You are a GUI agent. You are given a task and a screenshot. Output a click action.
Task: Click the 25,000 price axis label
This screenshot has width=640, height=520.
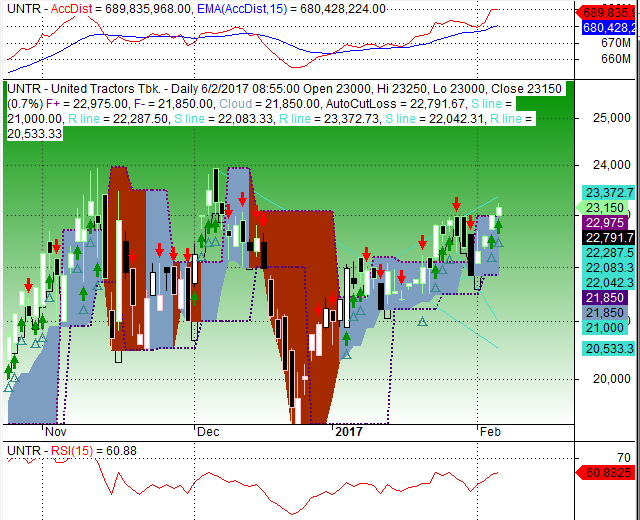611,118
